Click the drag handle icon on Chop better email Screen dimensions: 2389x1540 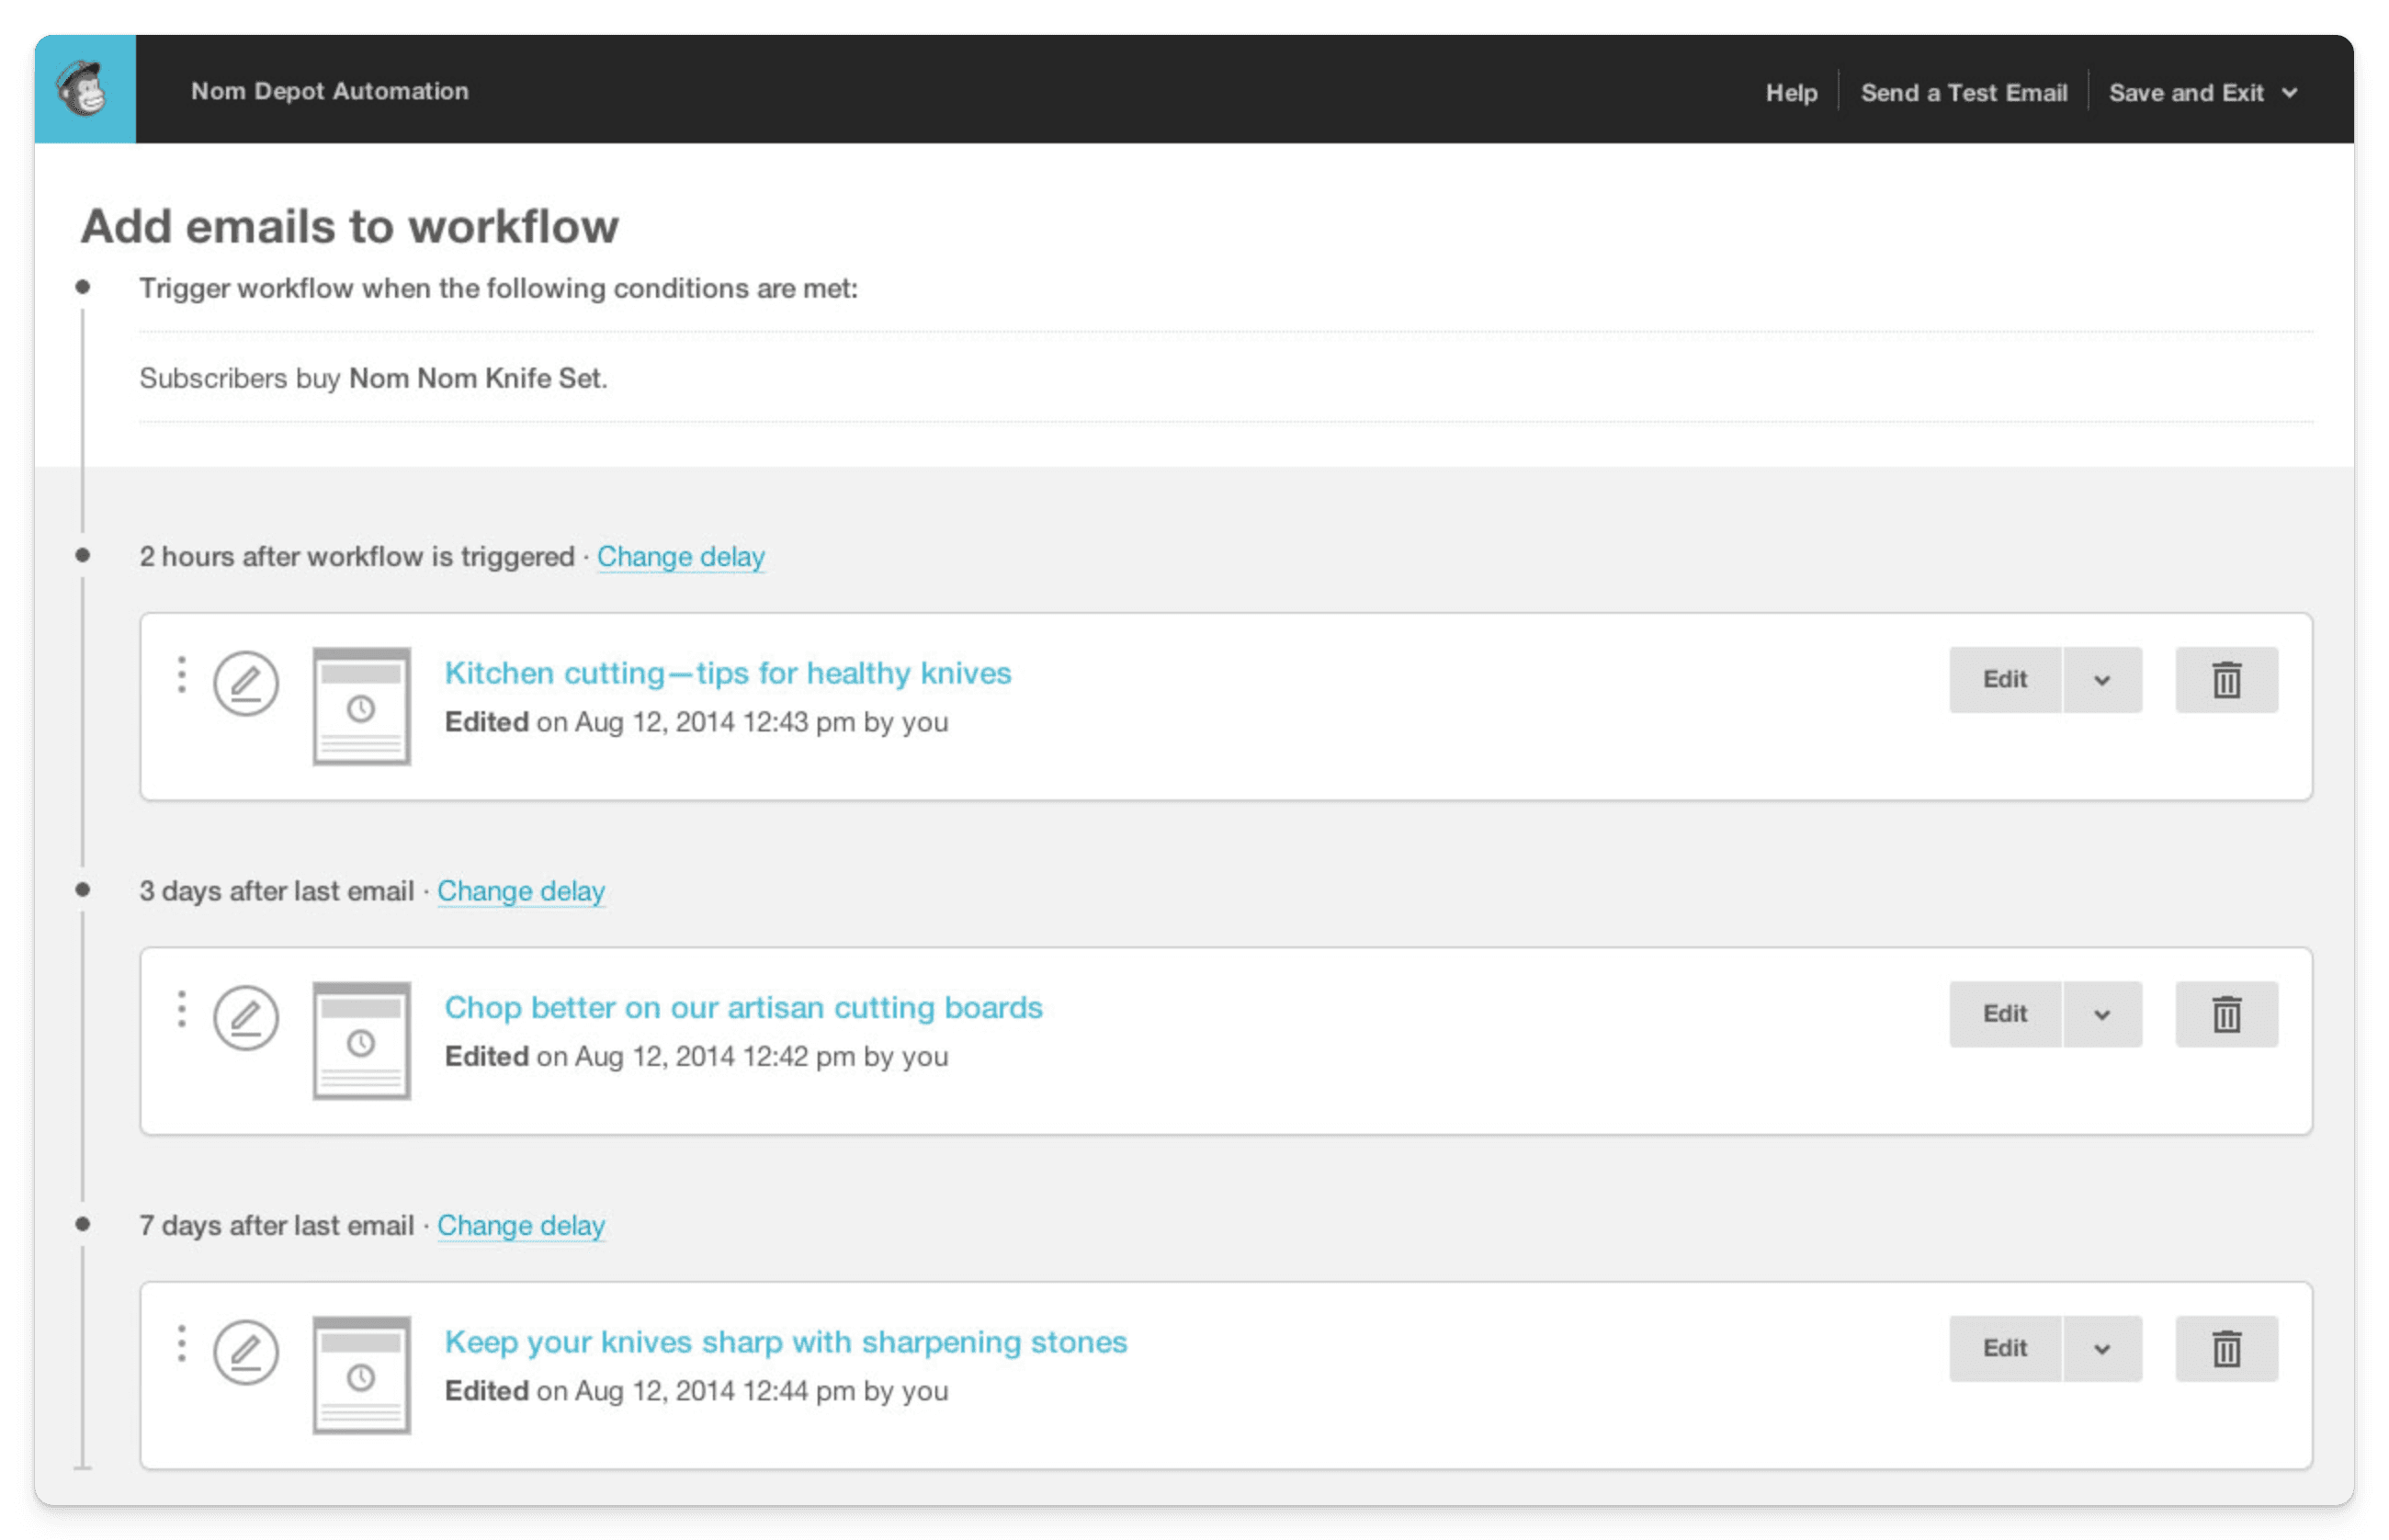pyautogui.click(x=181, y=1013)
